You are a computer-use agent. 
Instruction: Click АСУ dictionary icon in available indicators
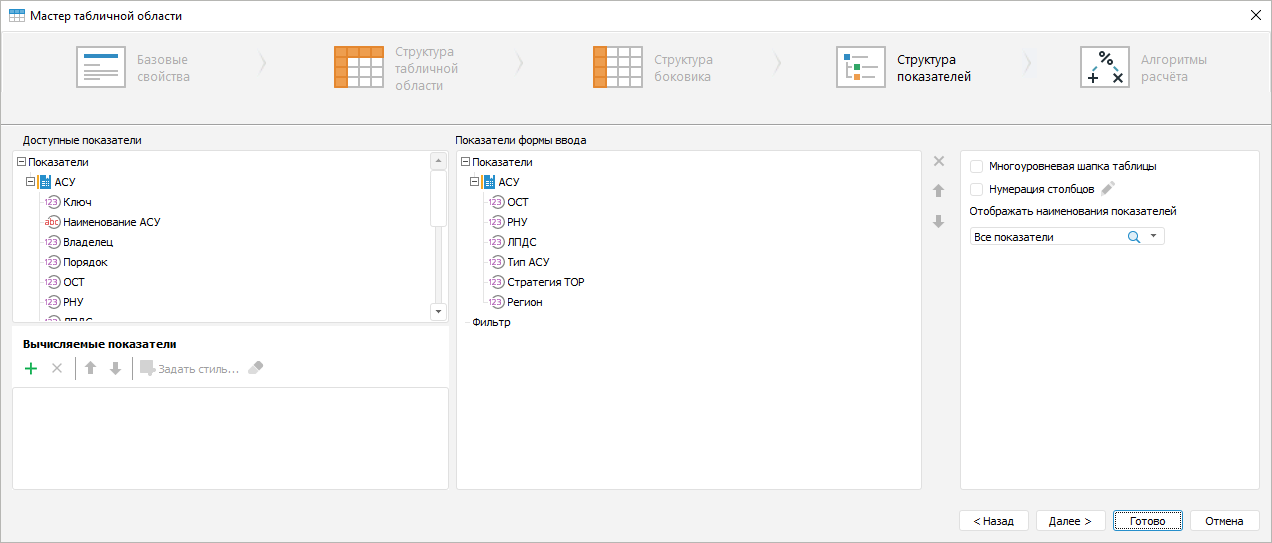[44, 182]
